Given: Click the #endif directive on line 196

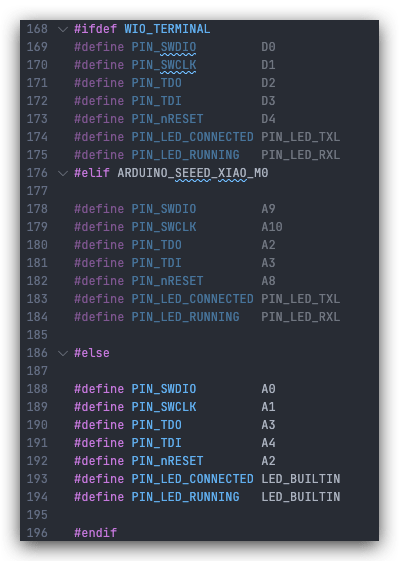Looking at the screenshot, I should (x=96, y=533).
